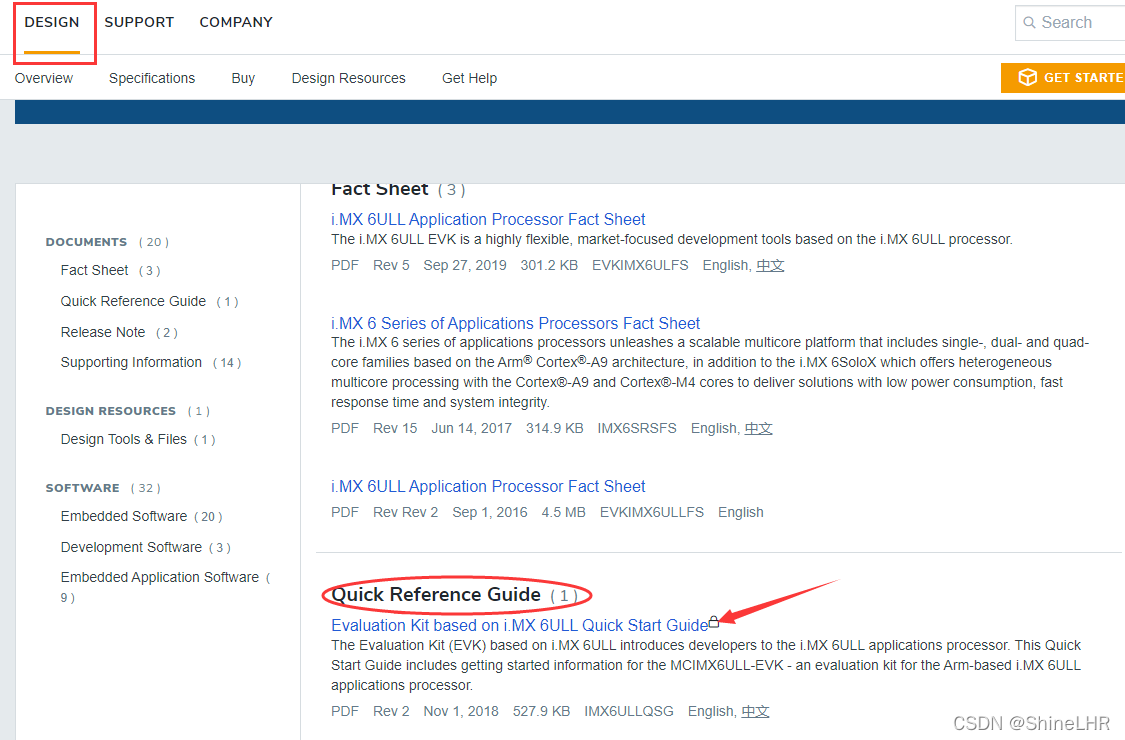This screenshot has width=1125, height=740.
Task: Filter by Supporting Information in sidebar
Action: (x=131, y=362)
